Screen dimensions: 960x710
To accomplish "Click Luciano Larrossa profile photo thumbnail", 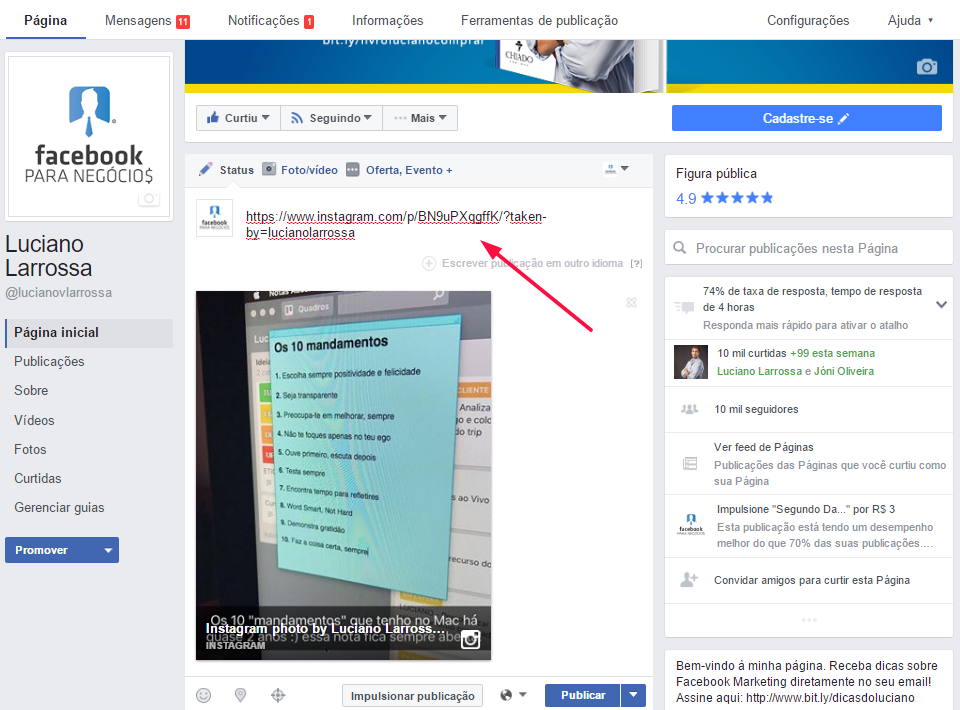I will [691, 362].
